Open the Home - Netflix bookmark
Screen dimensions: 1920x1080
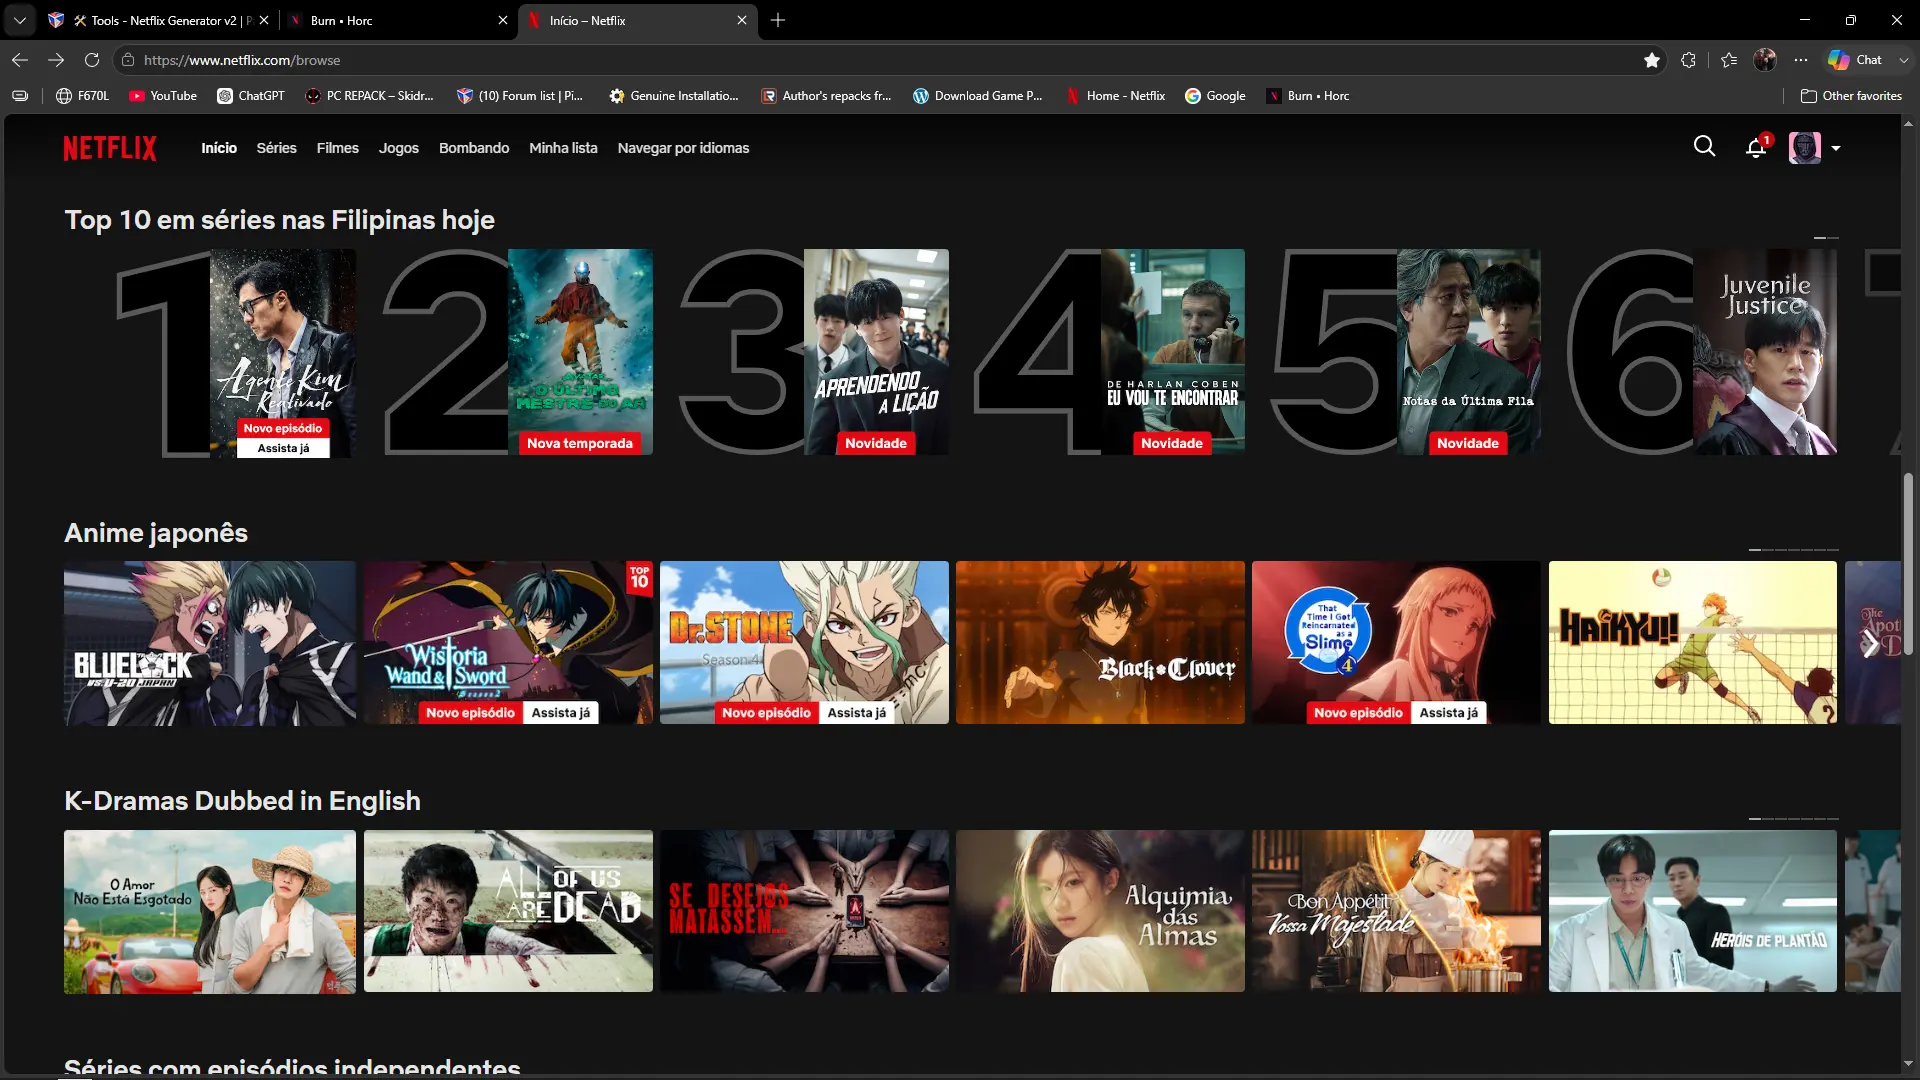tap(1116, 96)
